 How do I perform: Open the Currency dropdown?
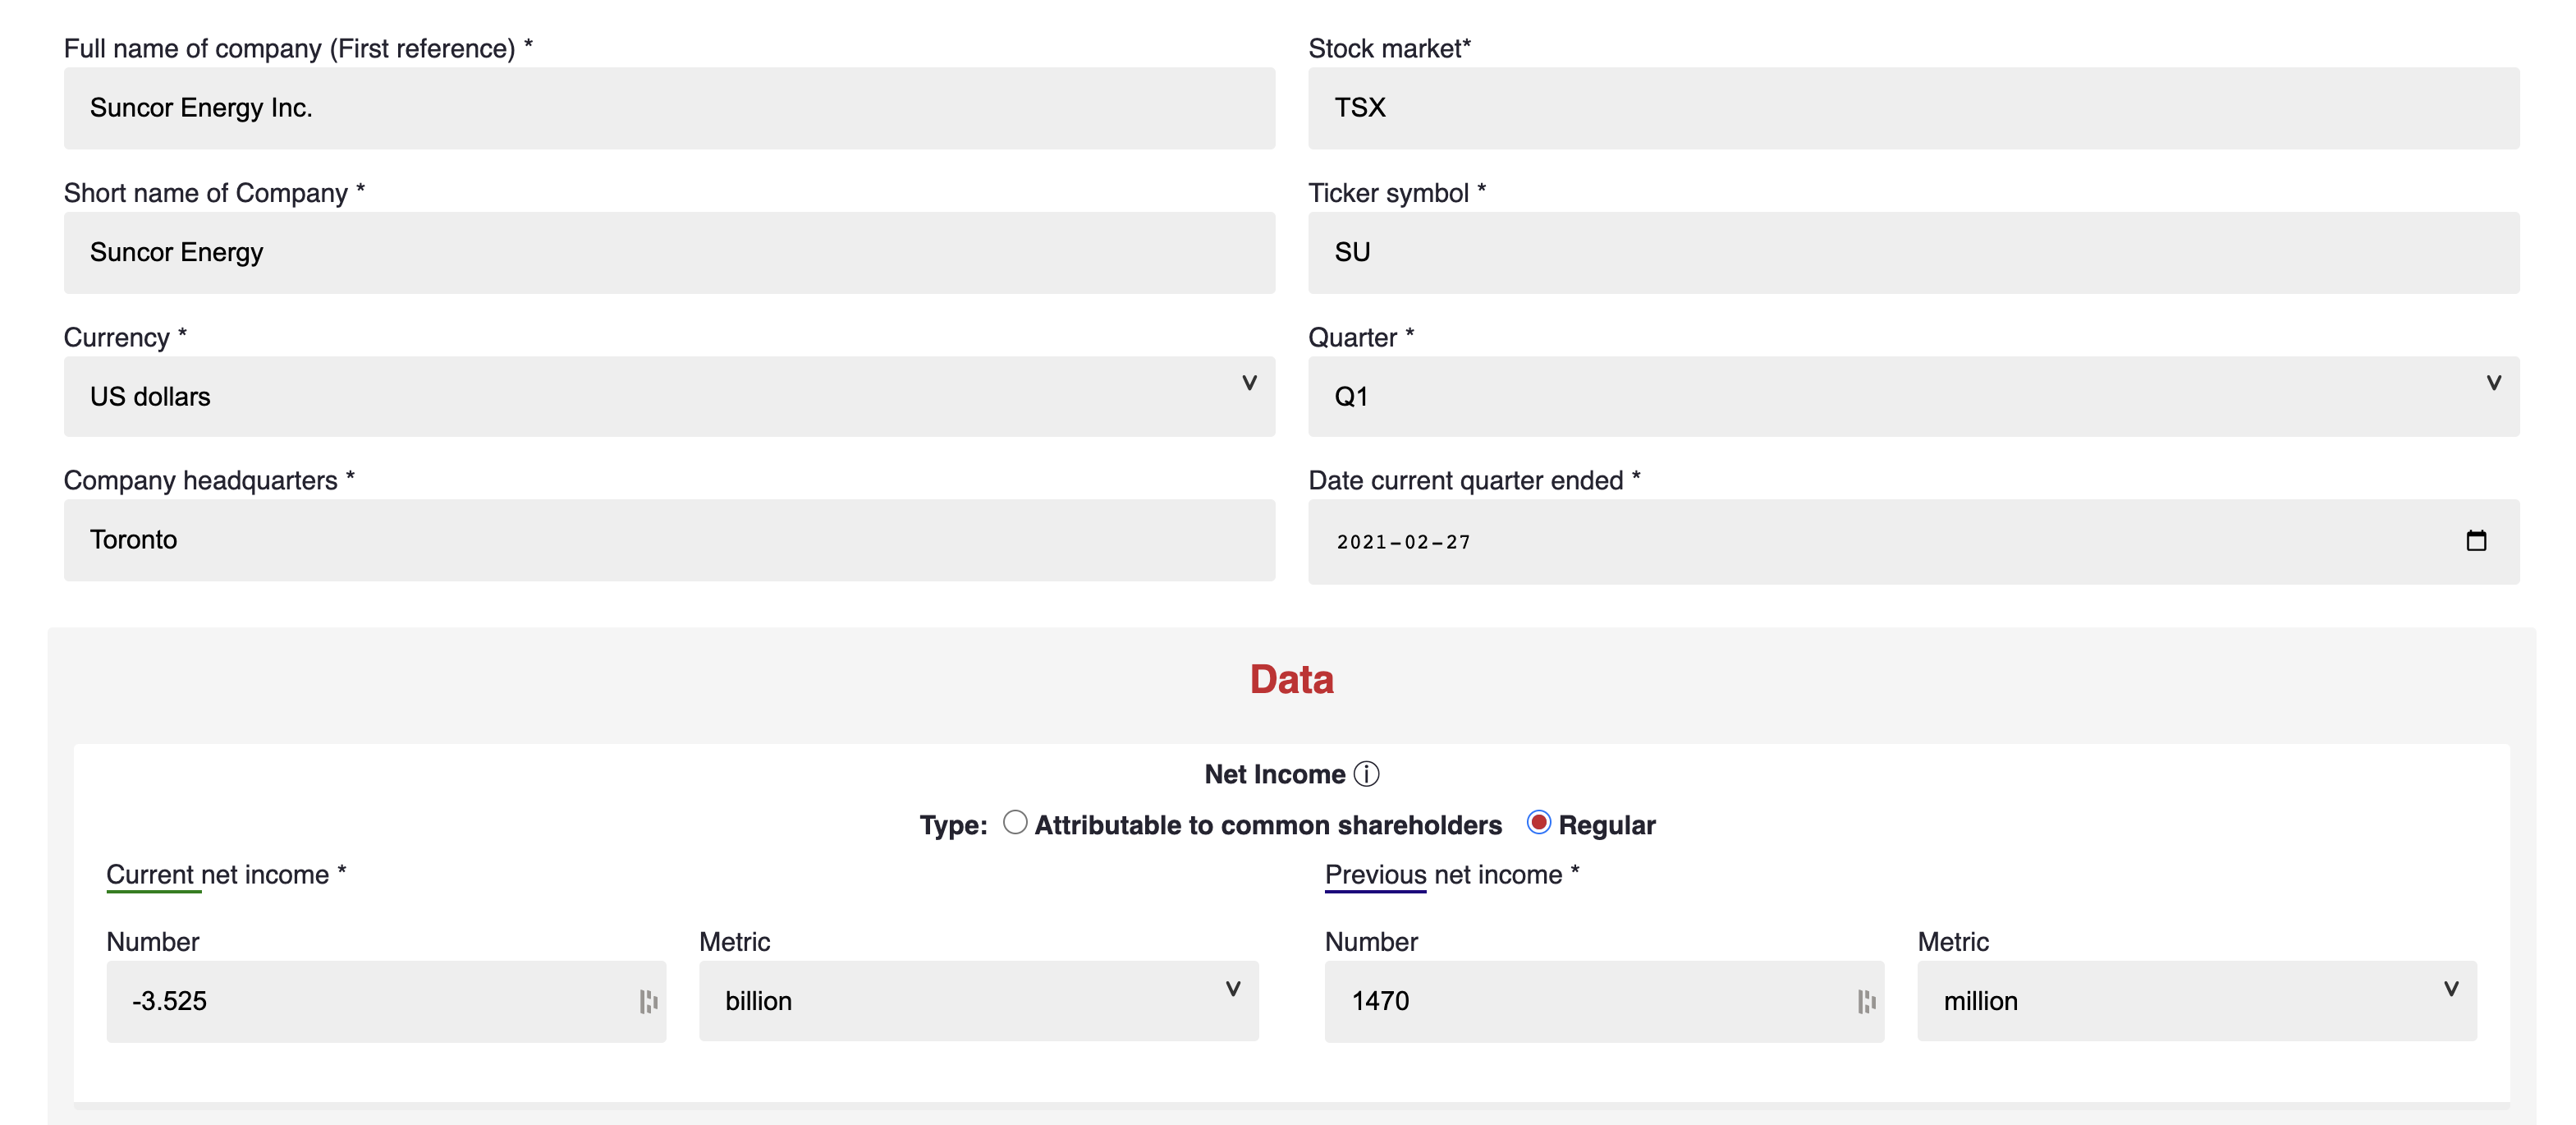pyautogui.click(x=668, y=396)
